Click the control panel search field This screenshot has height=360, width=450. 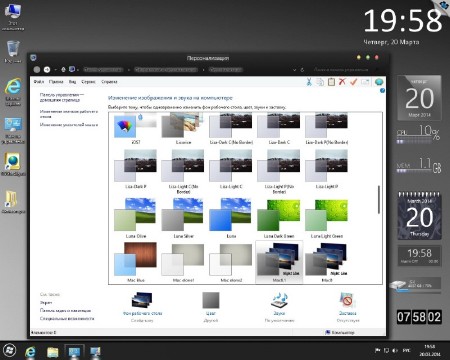pos(343,70)
